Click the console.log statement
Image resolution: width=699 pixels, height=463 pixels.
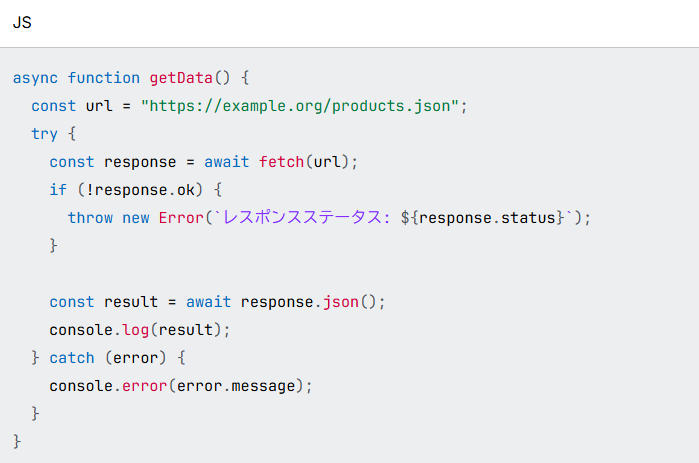coord(140,330)
